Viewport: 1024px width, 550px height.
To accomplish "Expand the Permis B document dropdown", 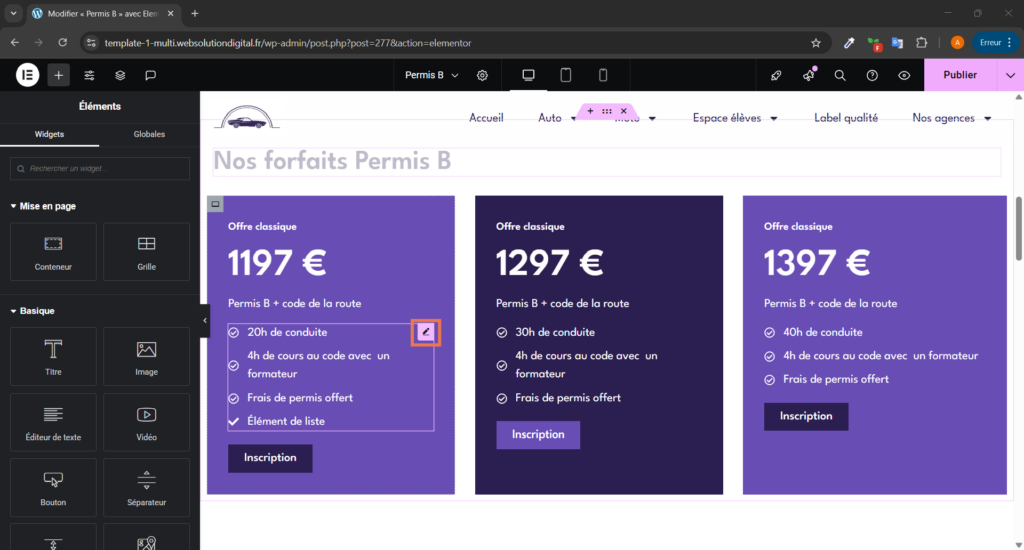I will (x=432, y=75).
